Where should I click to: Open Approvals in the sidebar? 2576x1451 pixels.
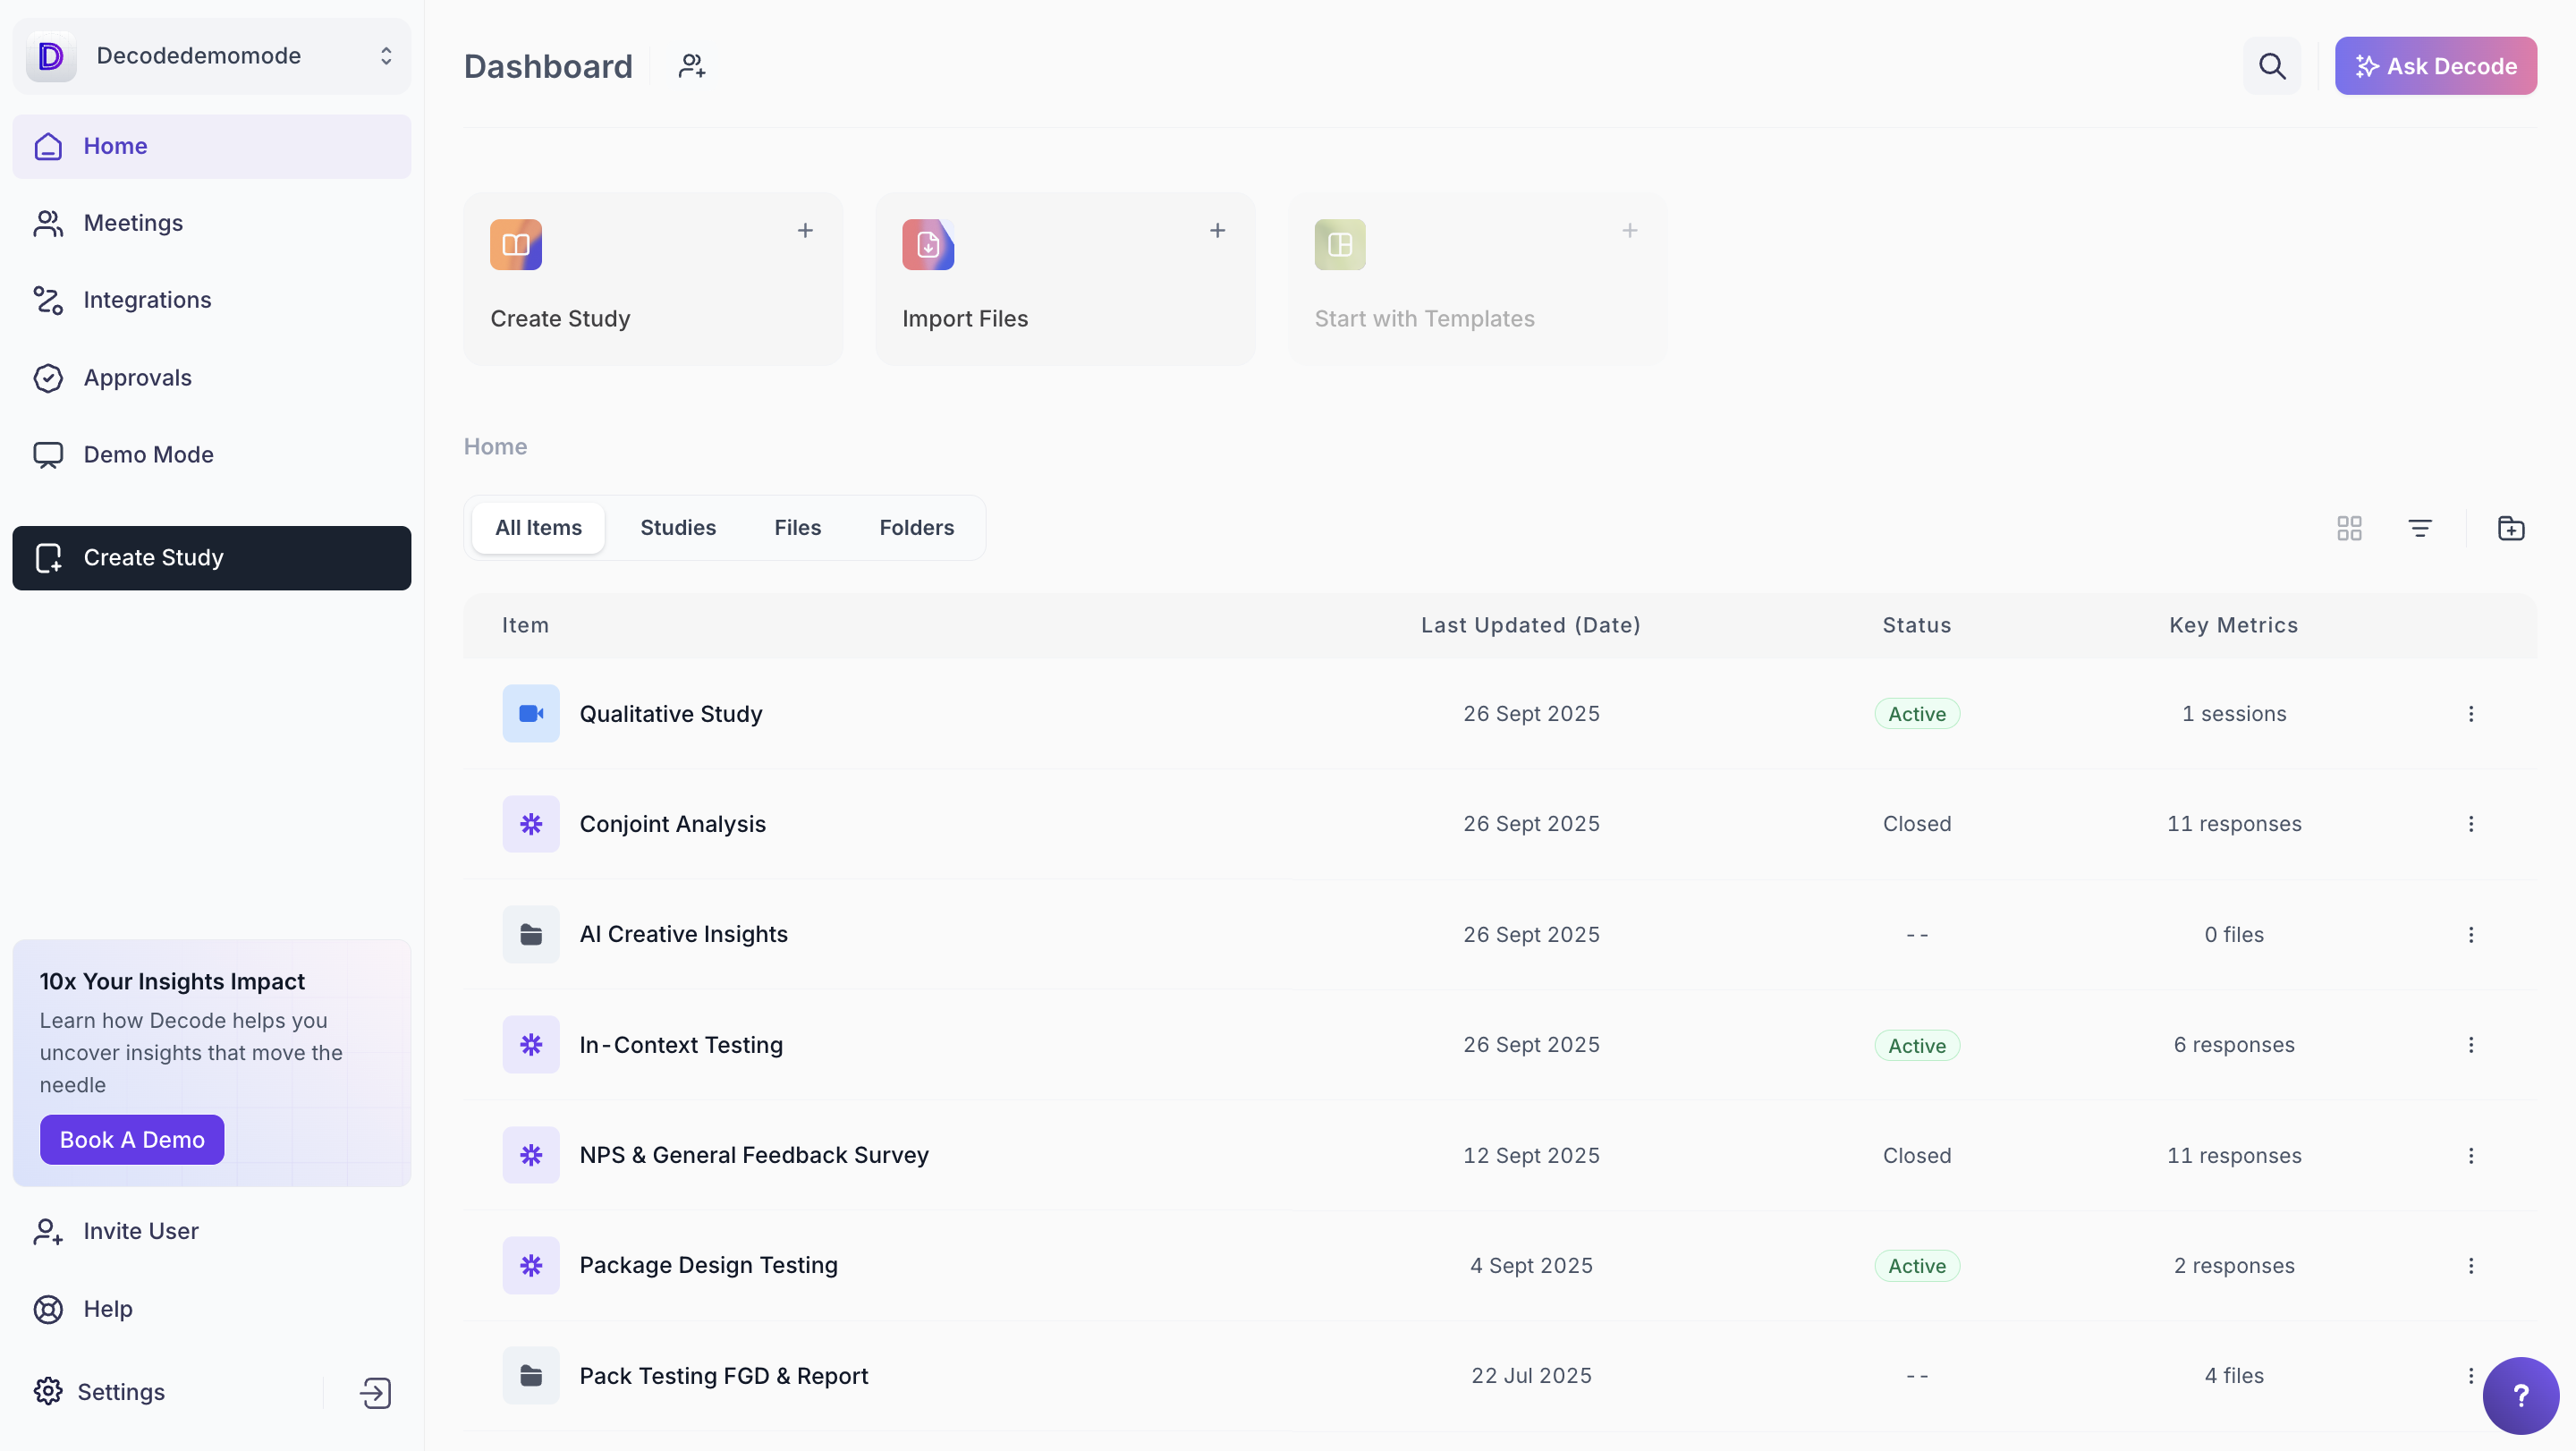(x=137, y=378)
